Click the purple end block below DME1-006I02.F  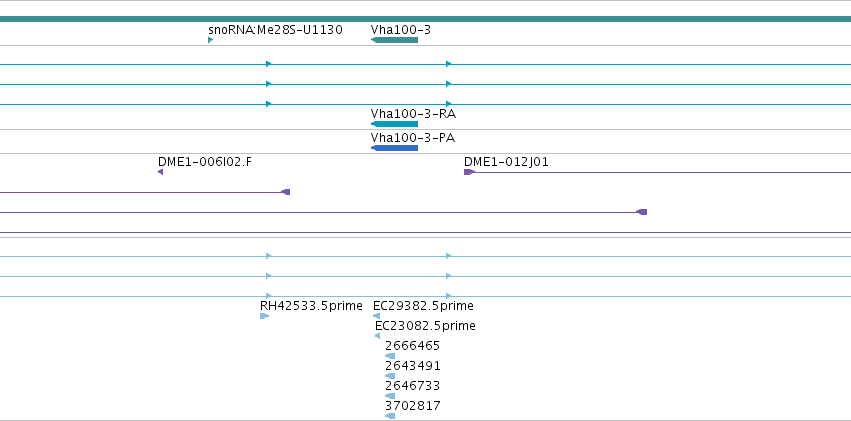[285, 192]
